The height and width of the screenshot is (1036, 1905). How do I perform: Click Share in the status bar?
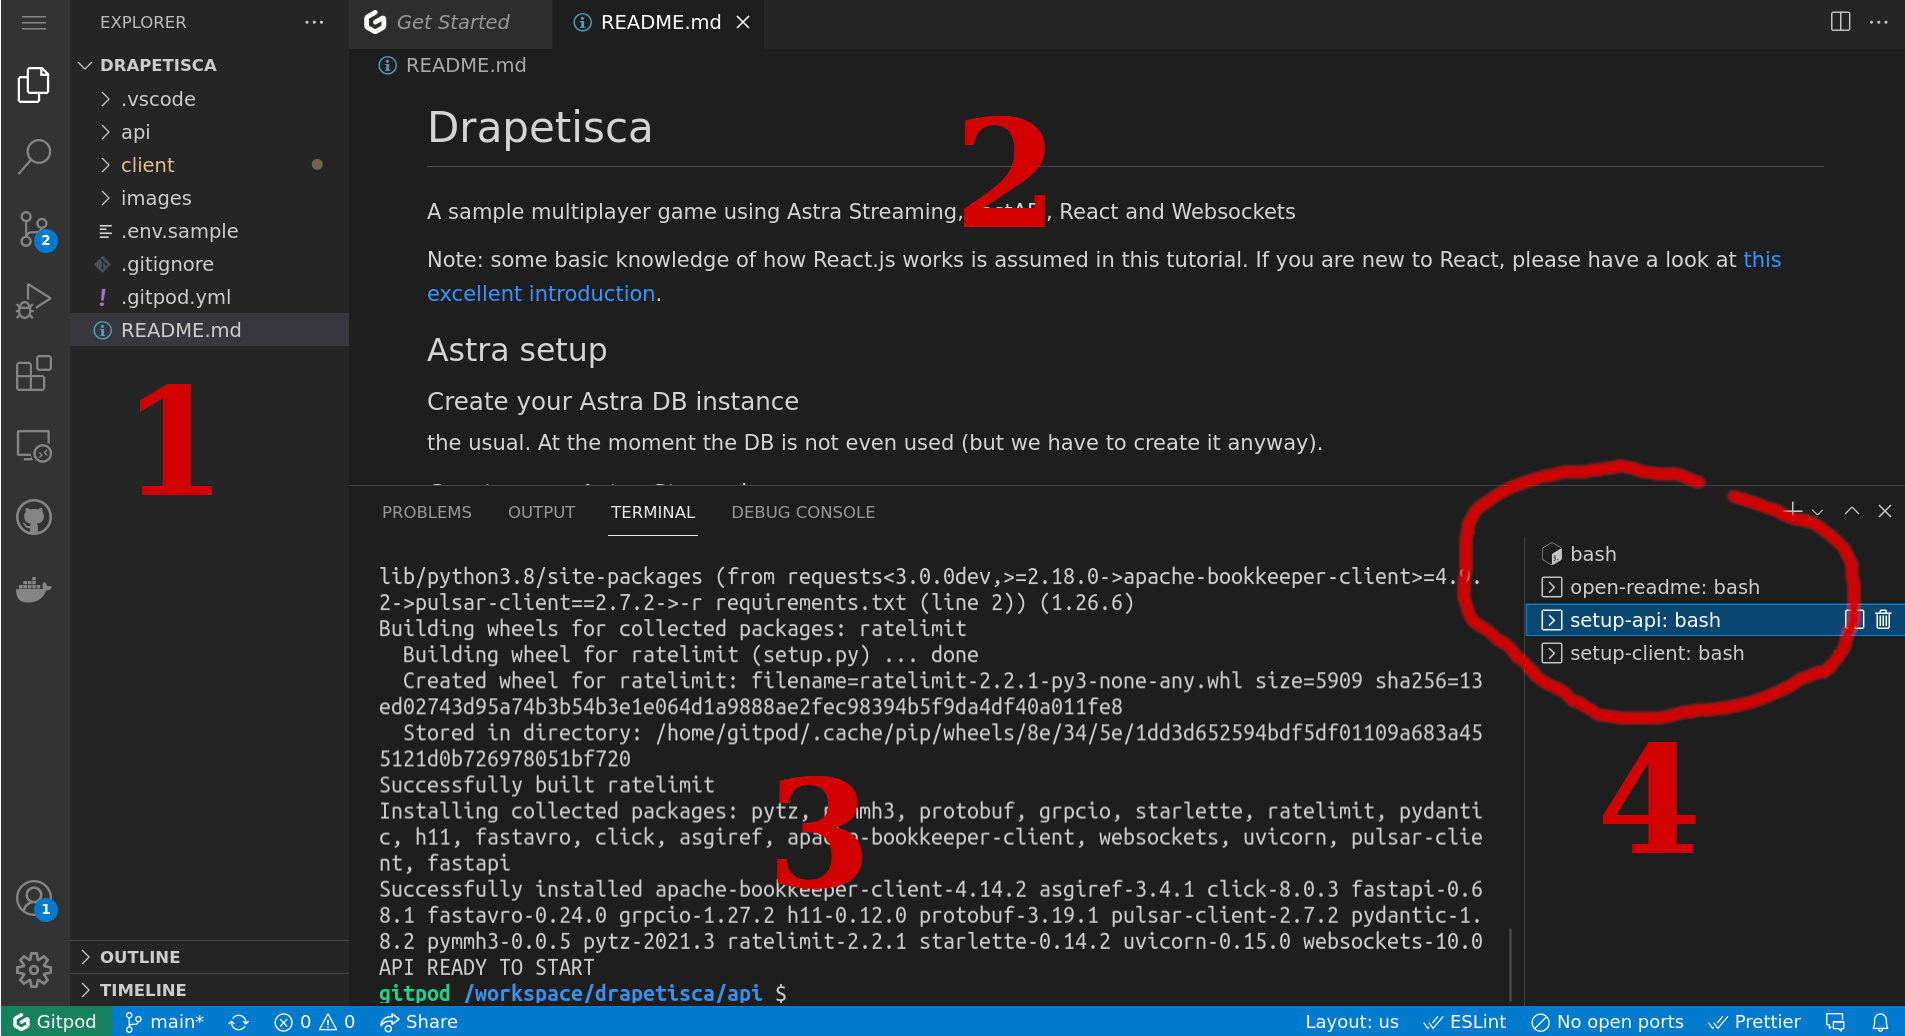pyautogui.click(x=419, y=1022)
